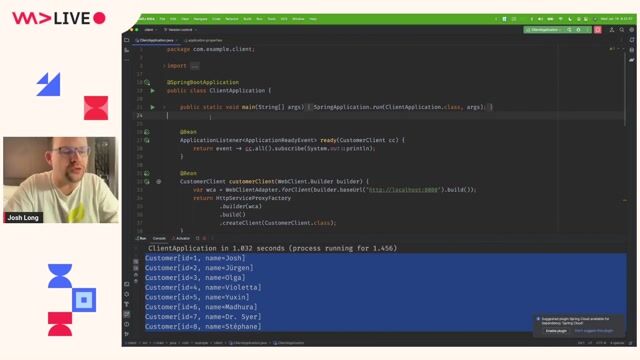This screenshot has width=640, height=360.
Task: Click 'package com.example.client;' code line
Action: click(x=211, y=49)
